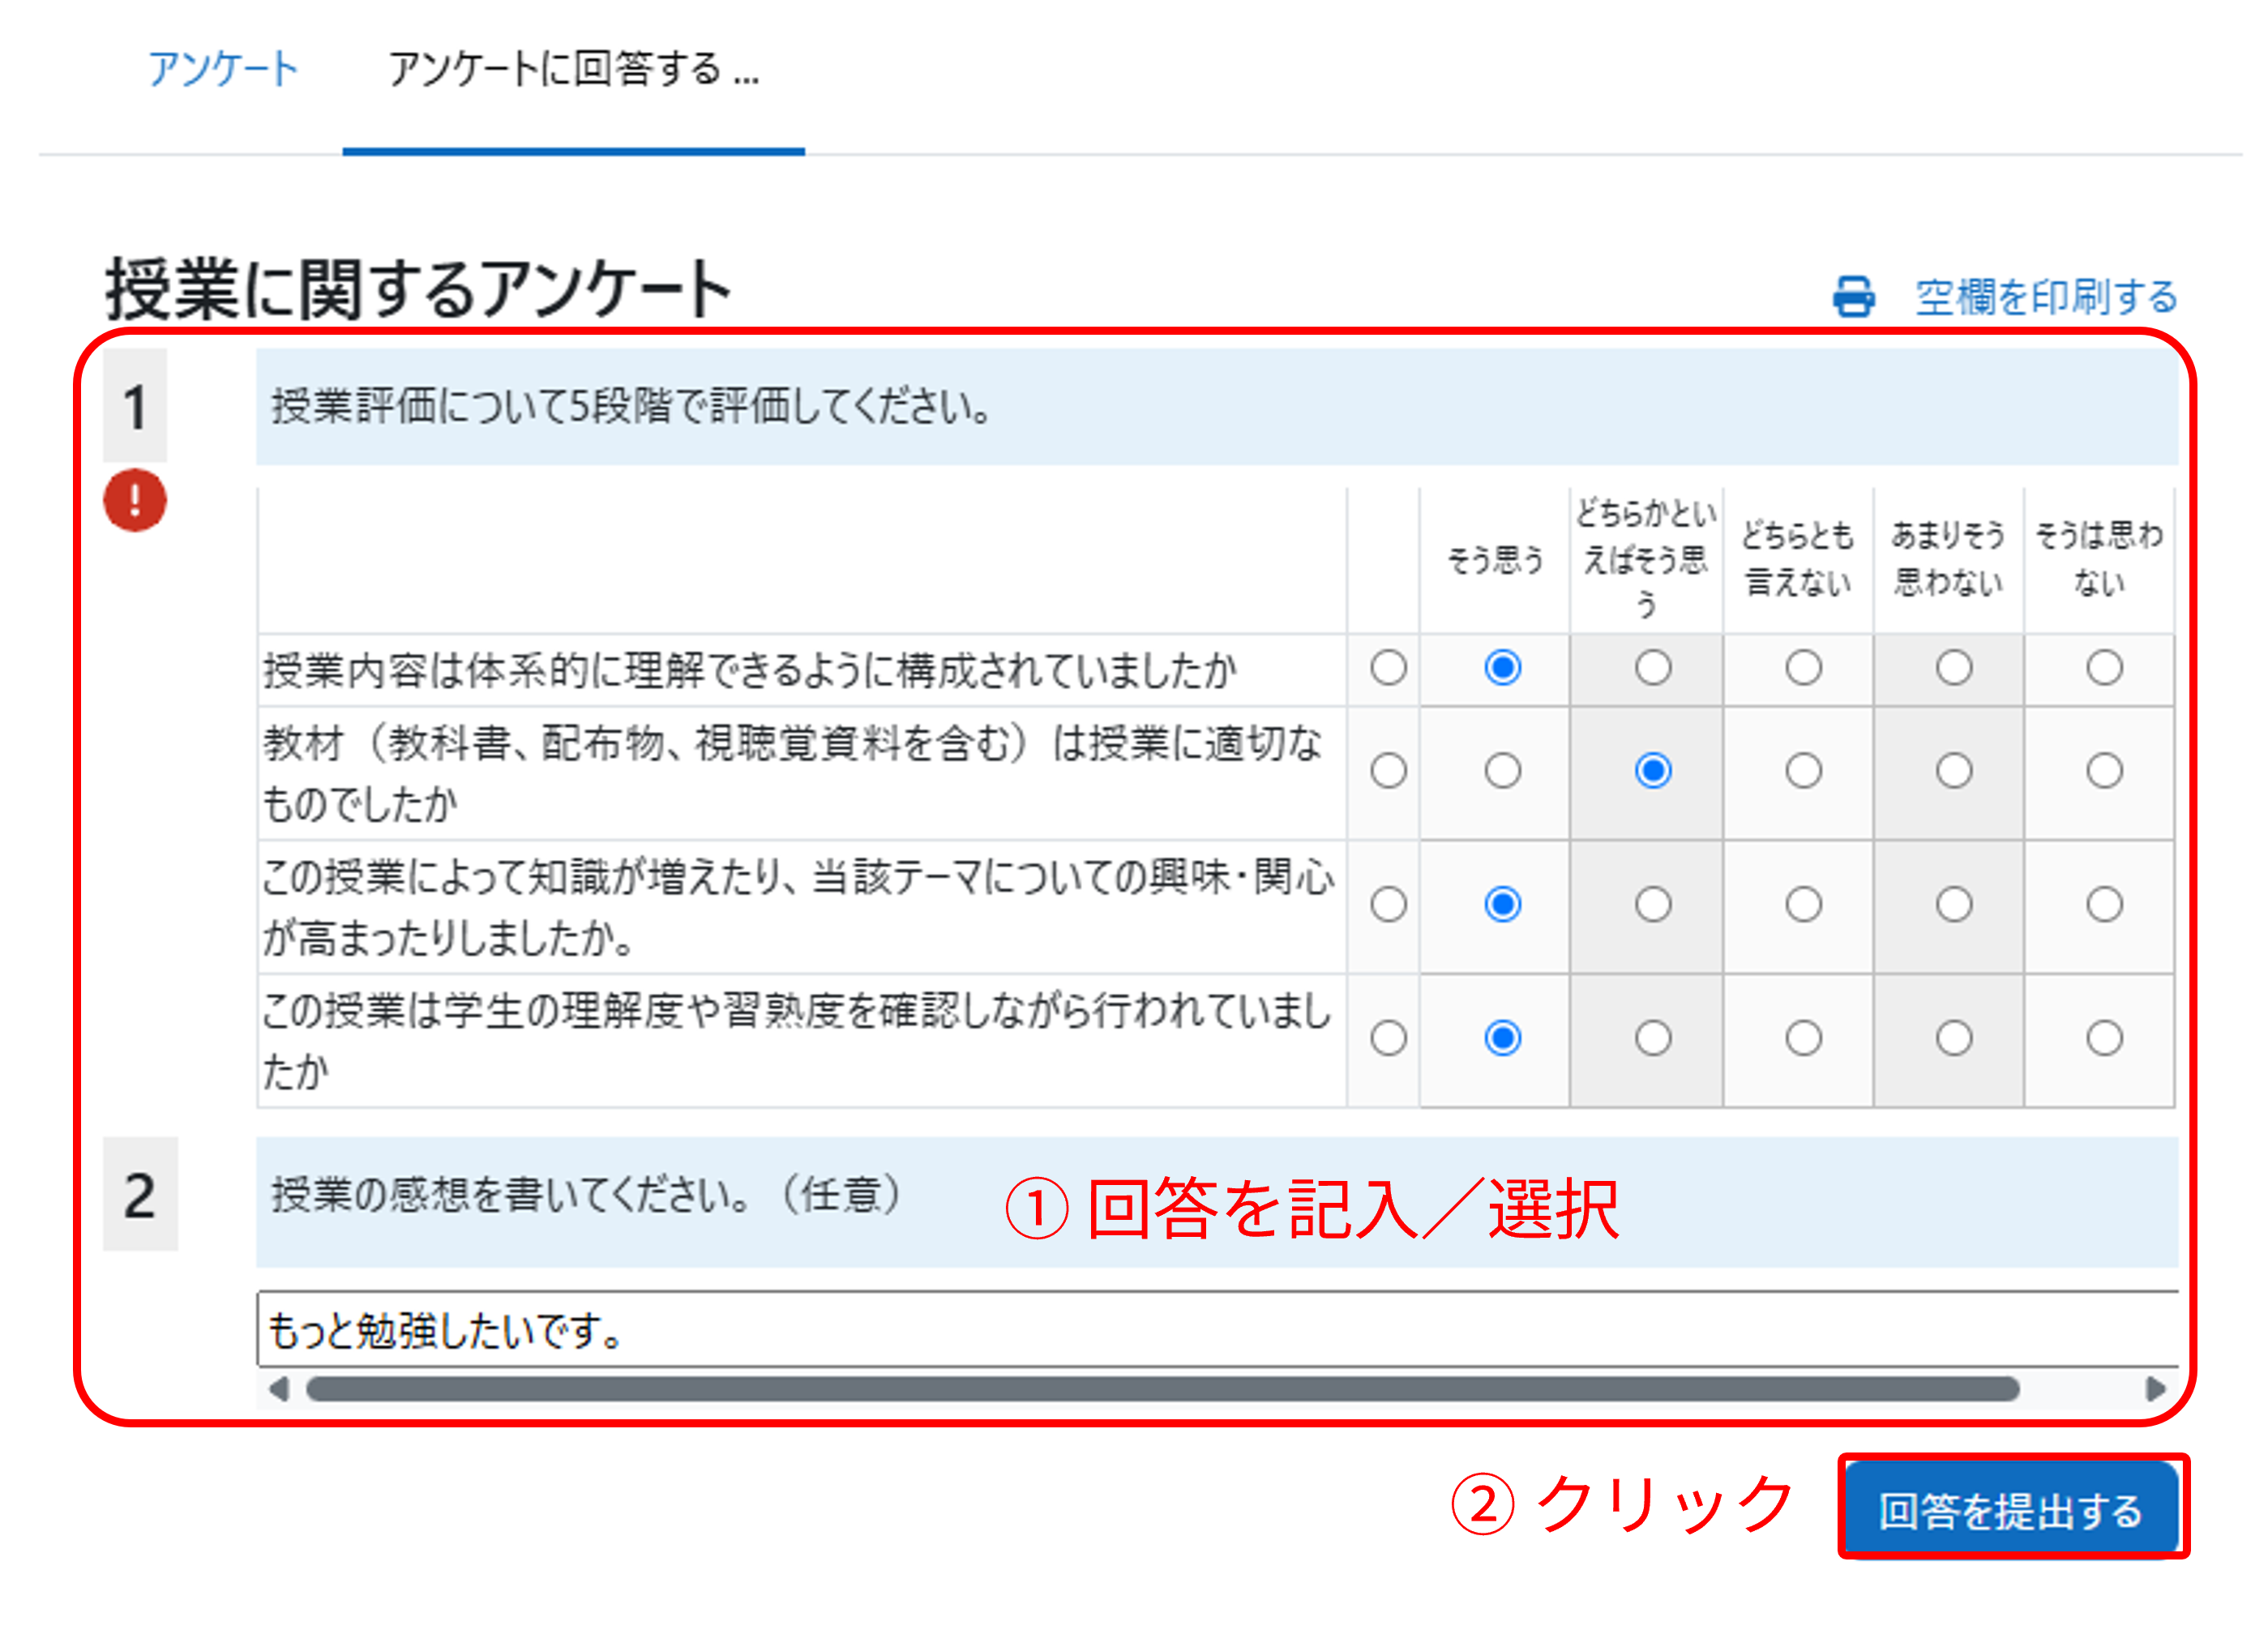Select the unlabeled first radio in 理解度や習熟度 row
Screen dimensions: 2268x1630
click(x=1388, y=1038)
